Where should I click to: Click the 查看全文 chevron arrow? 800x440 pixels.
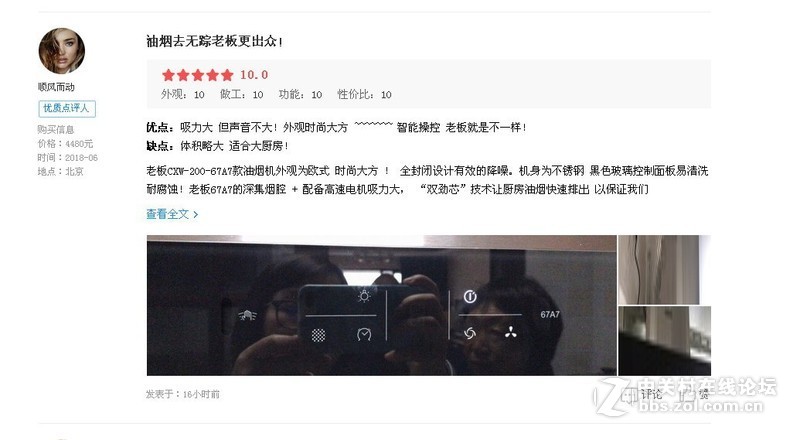click(x=195, y=214)
